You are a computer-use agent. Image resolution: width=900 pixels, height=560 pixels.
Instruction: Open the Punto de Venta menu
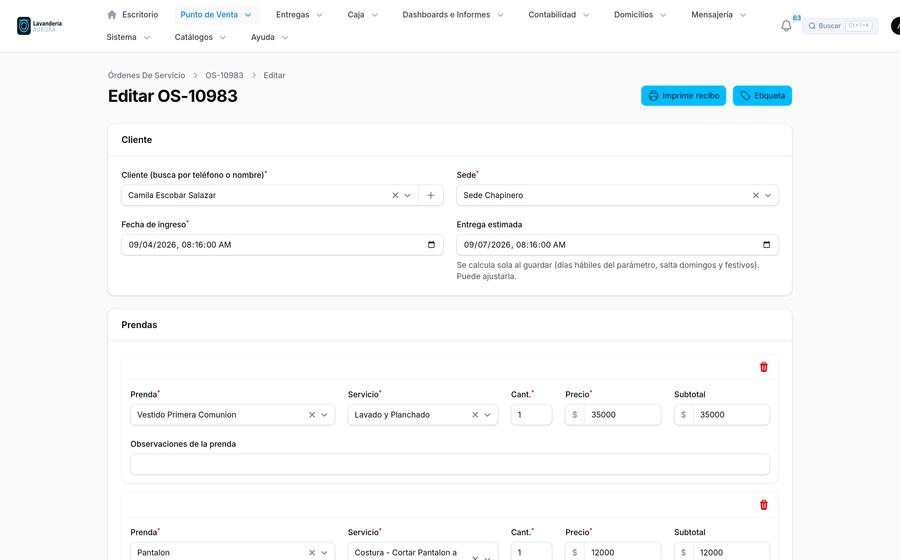click(x=216, y=14)
